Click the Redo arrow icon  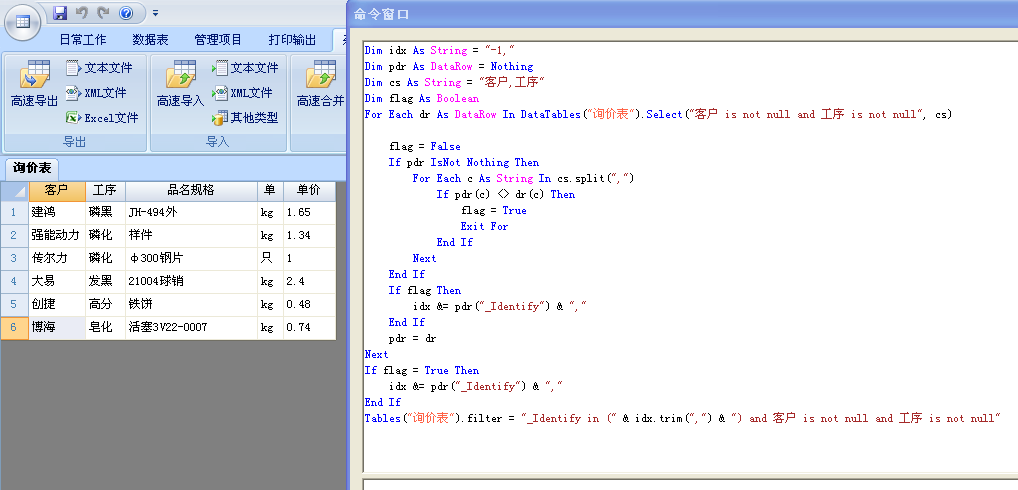point(102,13)
